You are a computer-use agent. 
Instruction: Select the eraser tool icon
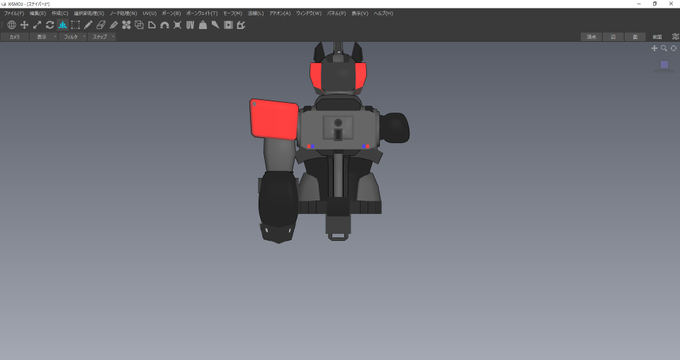pyautogui.click(x=101, y=25)
